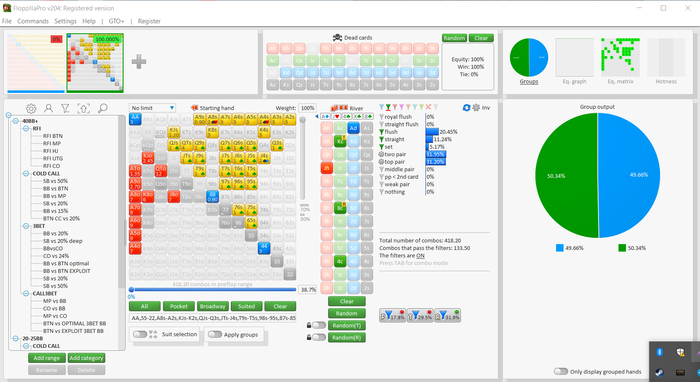Toggle the lock switch next to Random(T)
This screenshot has height=382, width=700.
click(x=319, y=325)
